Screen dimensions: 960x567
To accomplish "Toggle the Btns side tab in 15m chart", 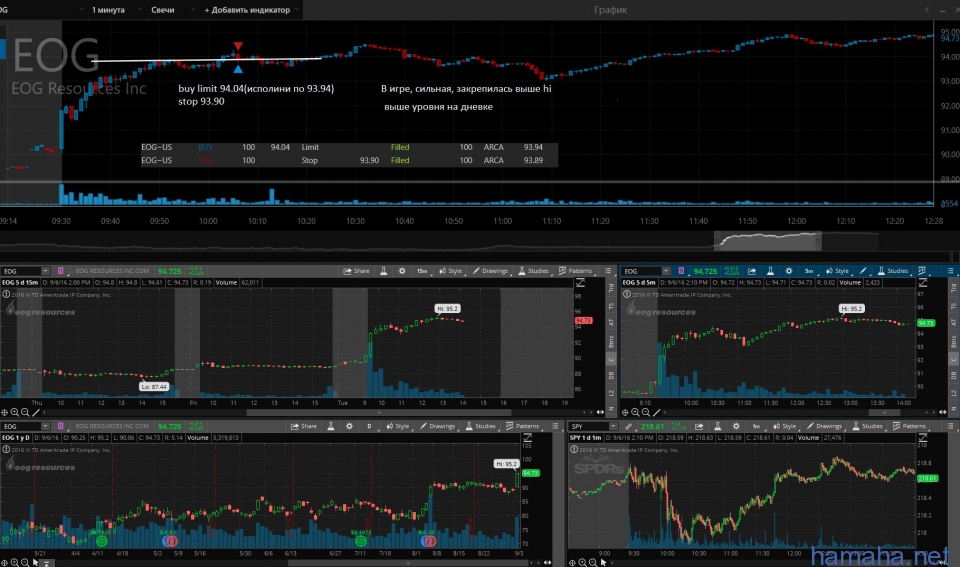I will 611,341.
